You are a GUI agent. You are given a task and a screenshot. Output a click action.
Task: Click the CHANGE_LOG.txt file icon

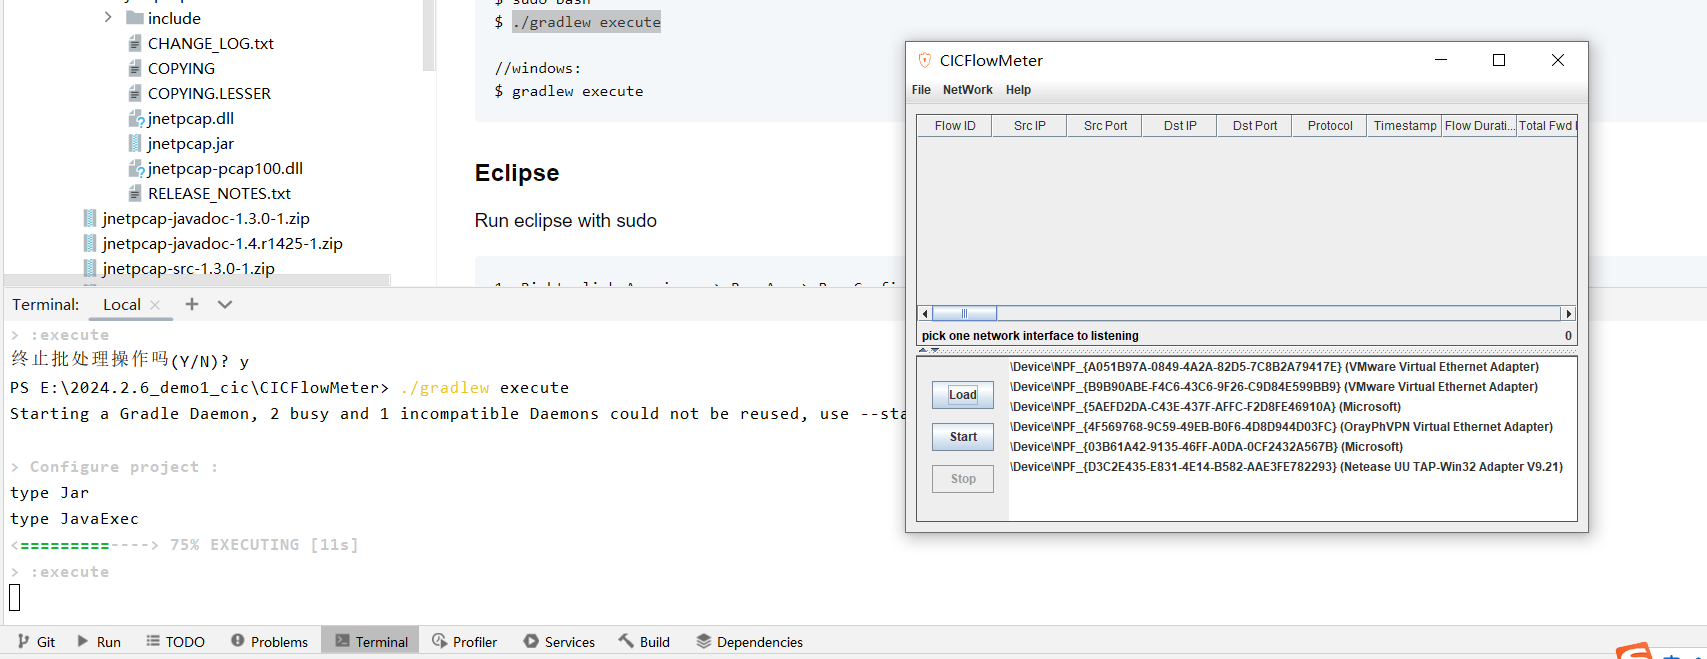pyautogui.click(x=135, y=43)
